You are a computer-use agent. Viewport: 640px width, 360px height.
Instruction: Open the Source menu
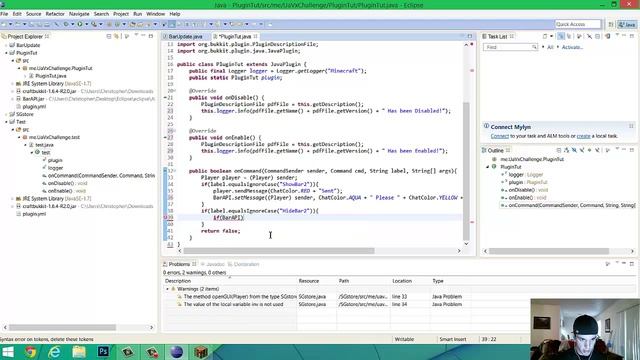(x=33, y=14)
